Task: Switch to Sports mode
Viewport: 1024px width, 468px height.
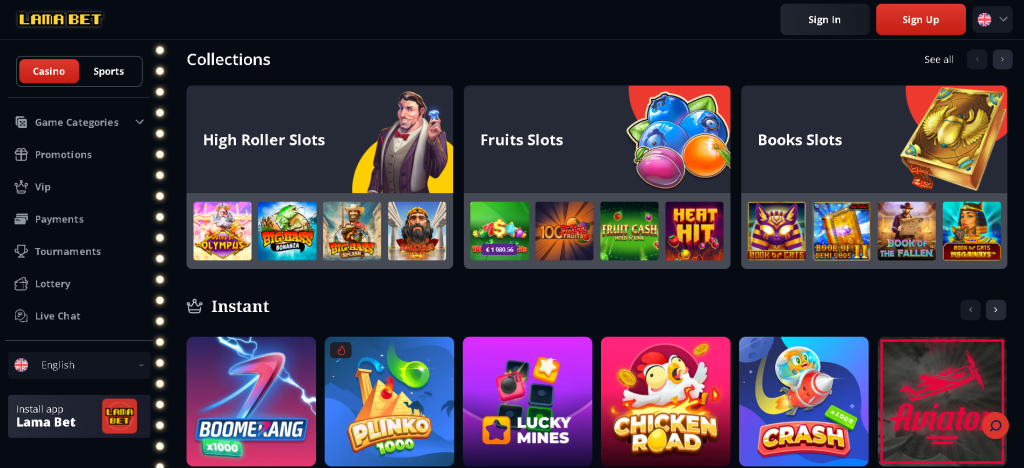Action: (x=108, y=71)
